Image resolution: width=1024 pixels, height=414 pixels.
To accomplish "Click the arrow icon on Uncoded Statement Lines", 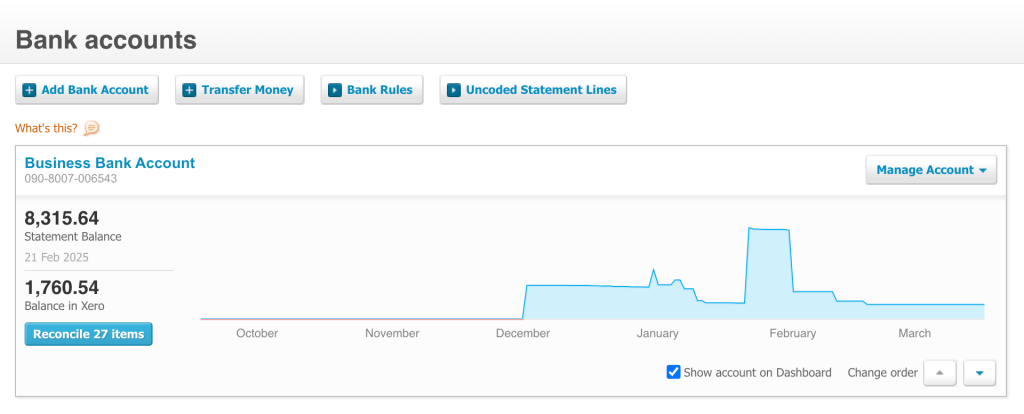I will (x=454, y=90).
